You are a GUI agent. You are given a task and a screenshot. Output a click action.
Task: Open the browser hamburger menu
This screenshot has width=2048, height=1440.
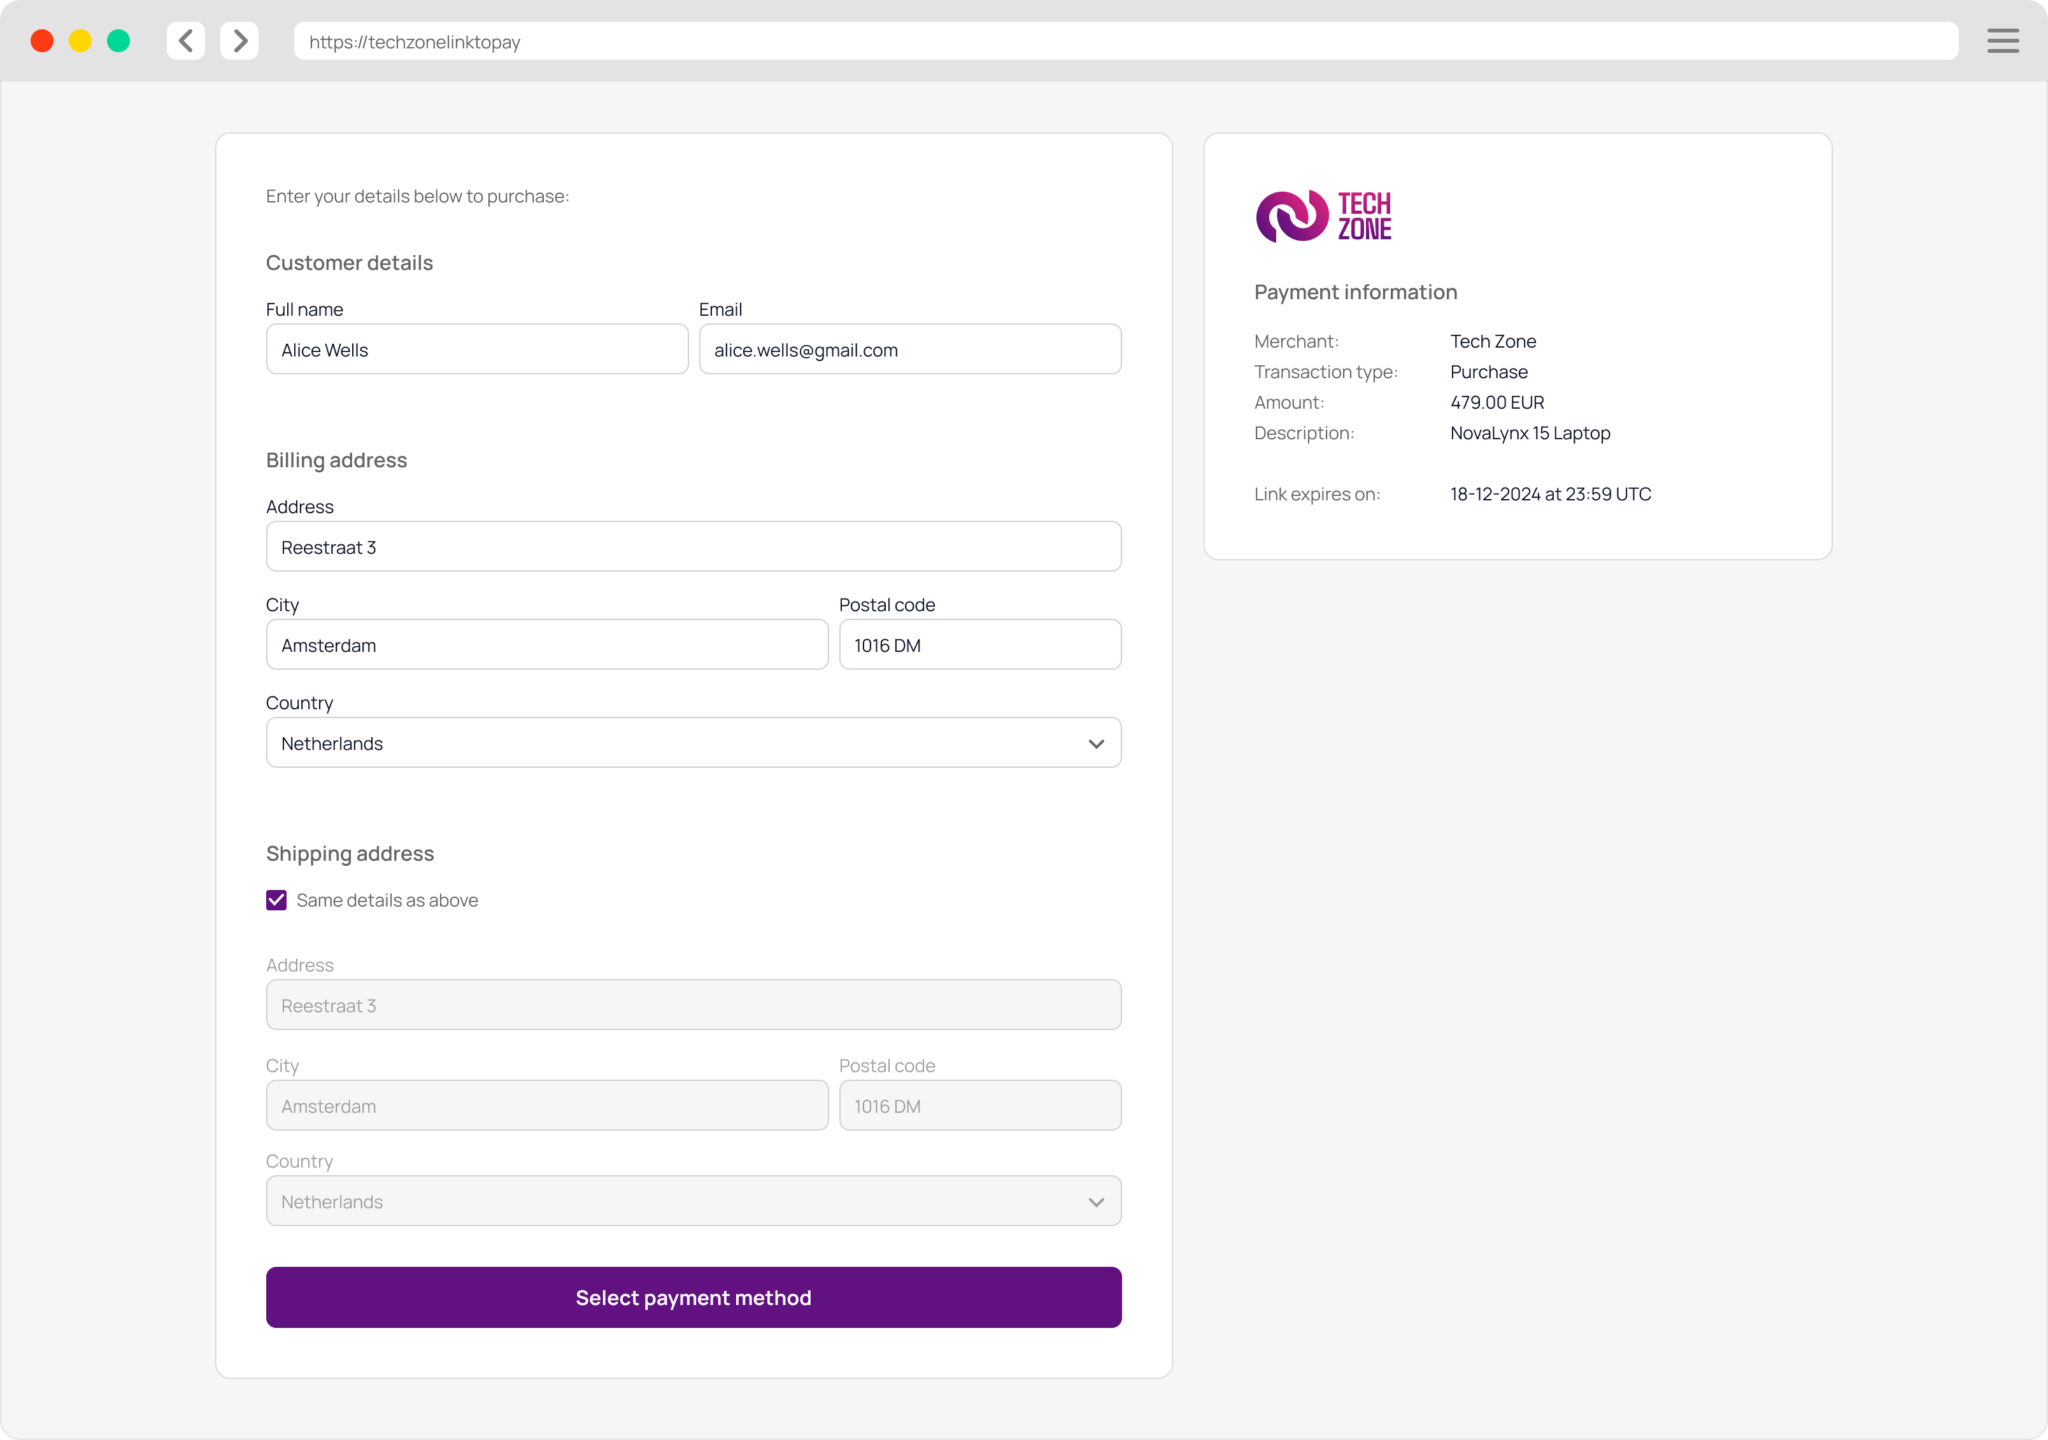(x=2003, y=41)
